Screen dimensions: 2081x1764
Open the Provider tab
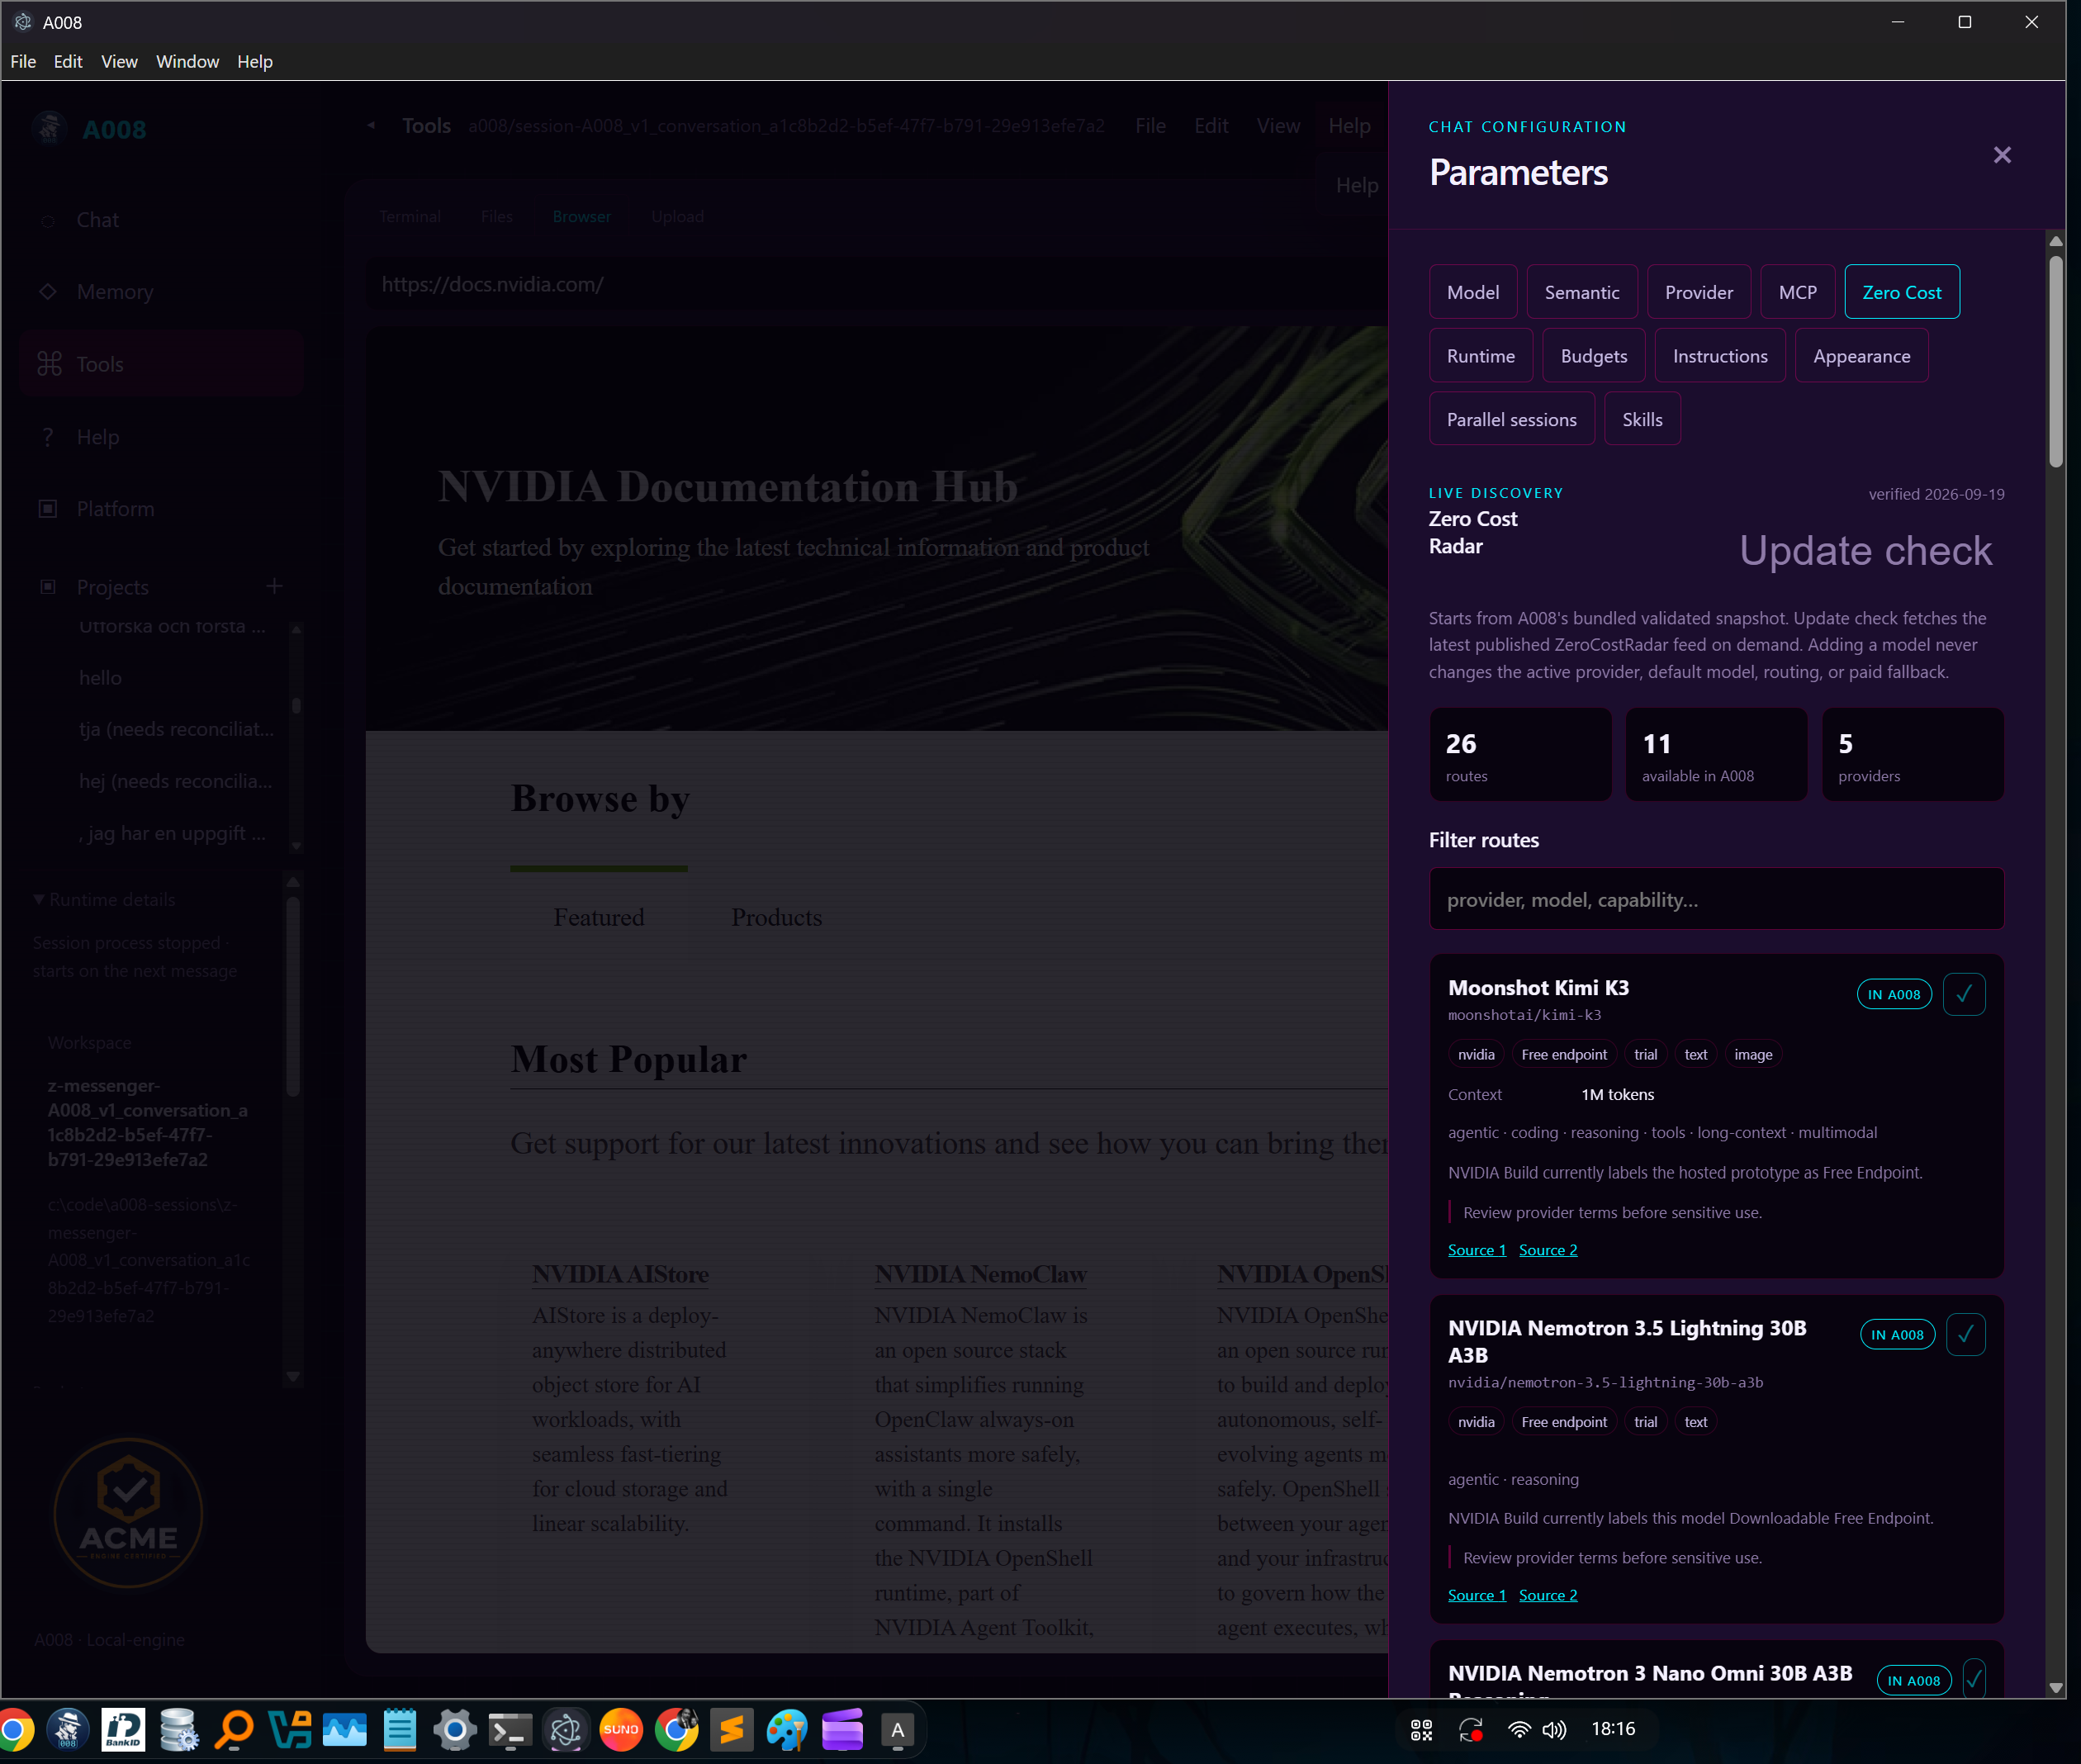(x=1699, y=292)
